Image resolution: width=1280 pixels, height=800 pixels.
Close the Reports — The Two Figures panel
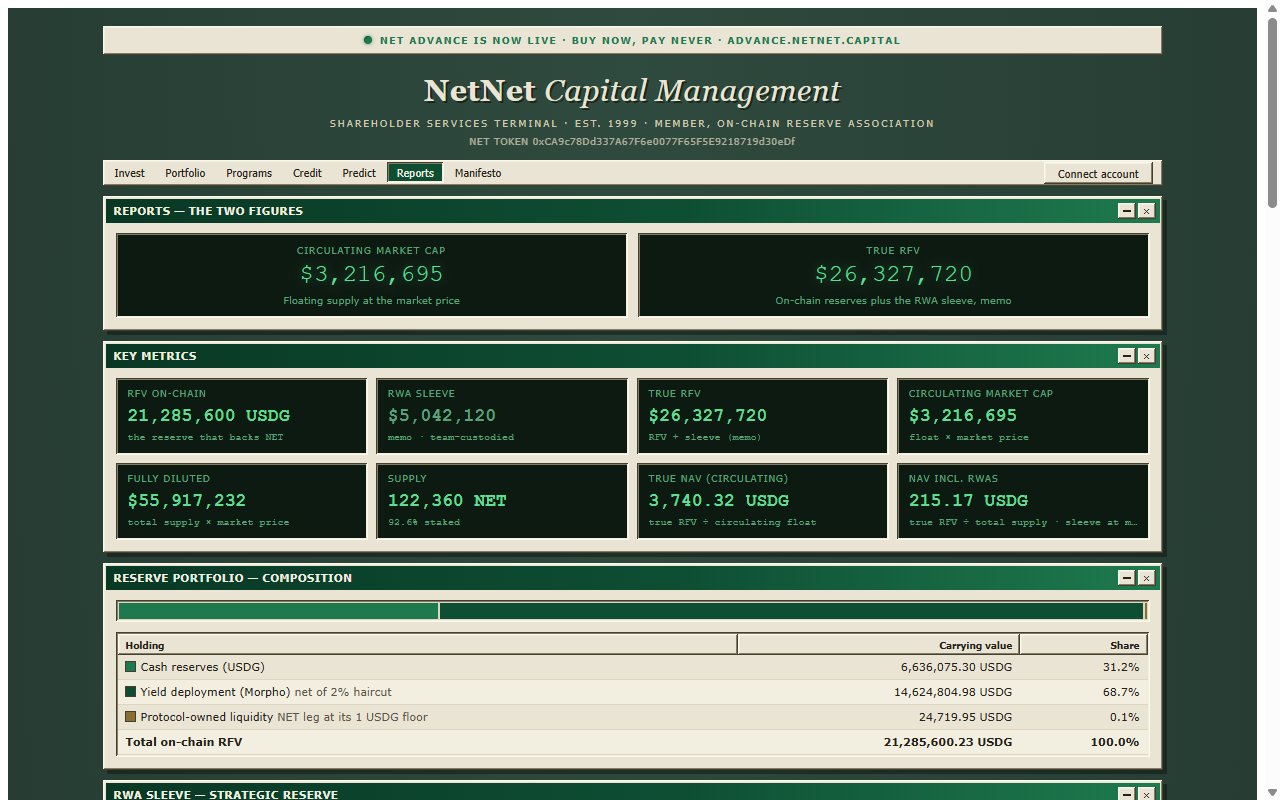(1146, 211)
